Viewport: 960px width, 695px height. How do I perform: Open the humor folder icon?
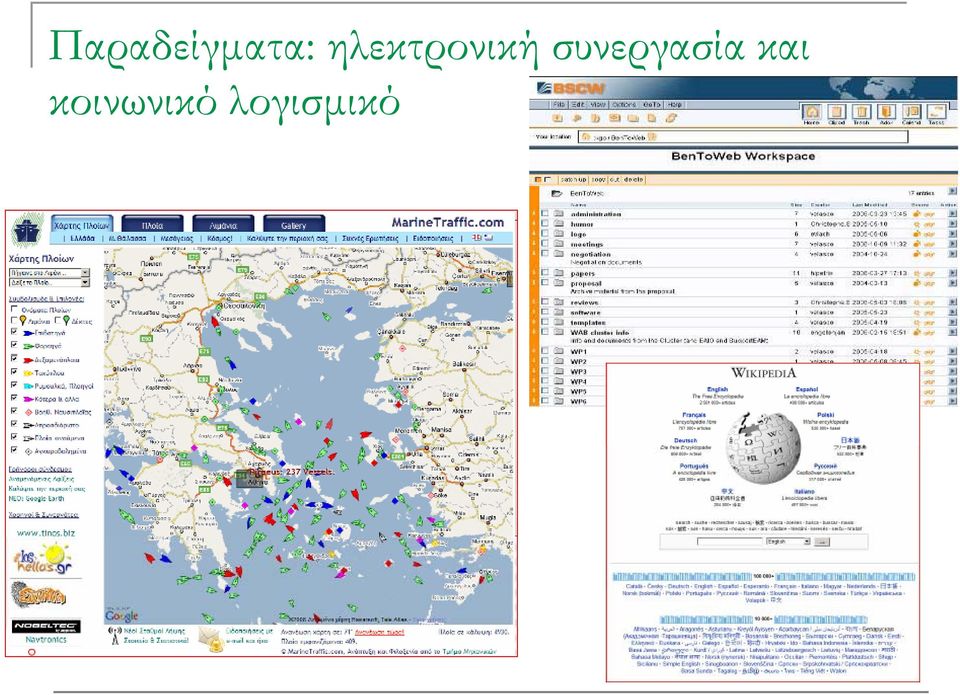click(558, 224)
